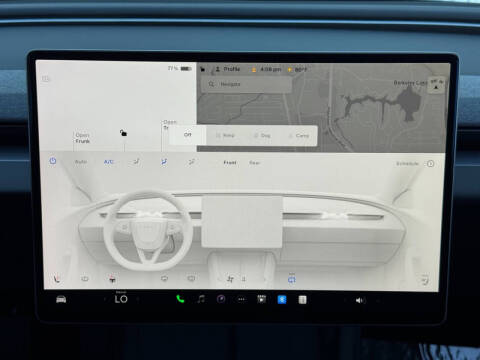Tap the fan speed icon

(230, 279)
